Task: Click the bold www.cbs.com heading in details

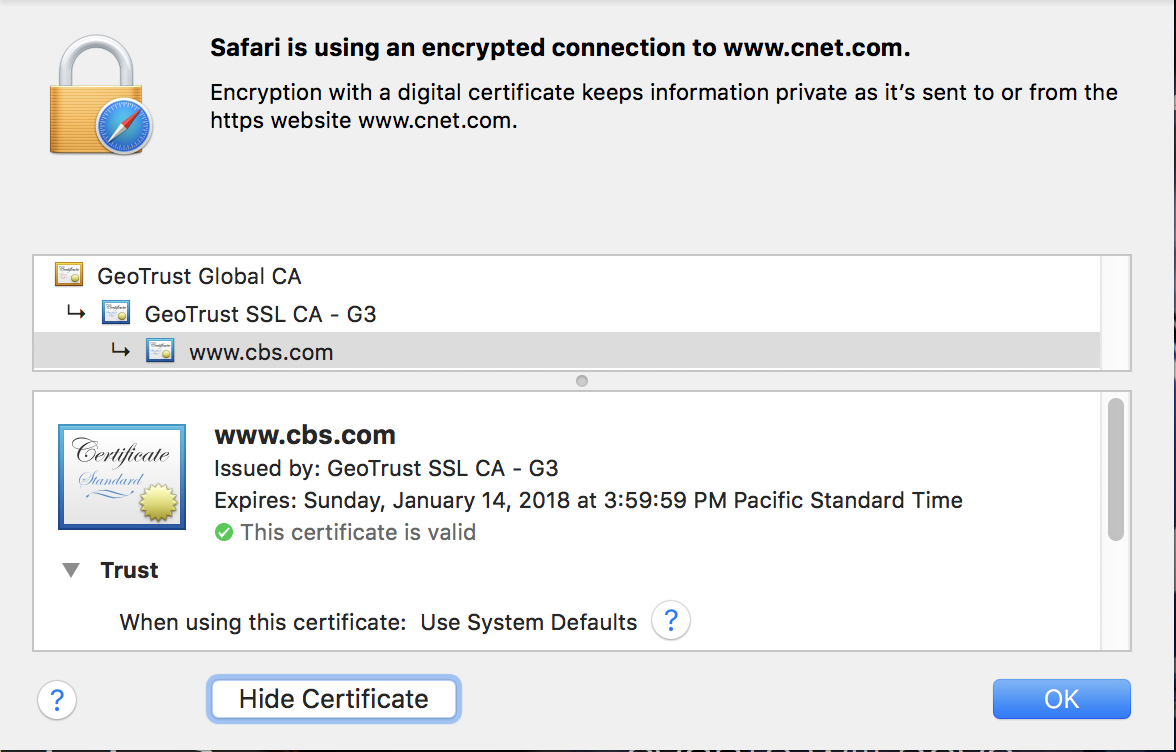Action: [305, 435]
